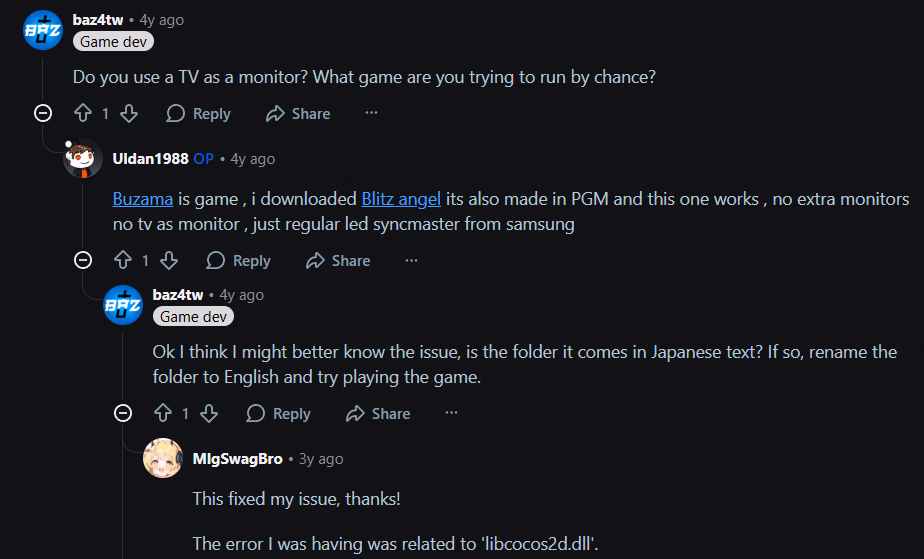Collapse the rename folder comment thread
The width and height of the screenshot is (924, 559).
tap(123, 414)
